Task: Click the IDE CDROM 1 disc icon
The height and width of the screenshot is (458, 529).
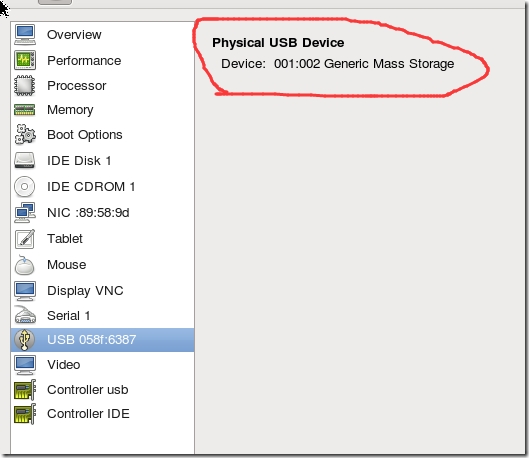Action: click(25, 187)
